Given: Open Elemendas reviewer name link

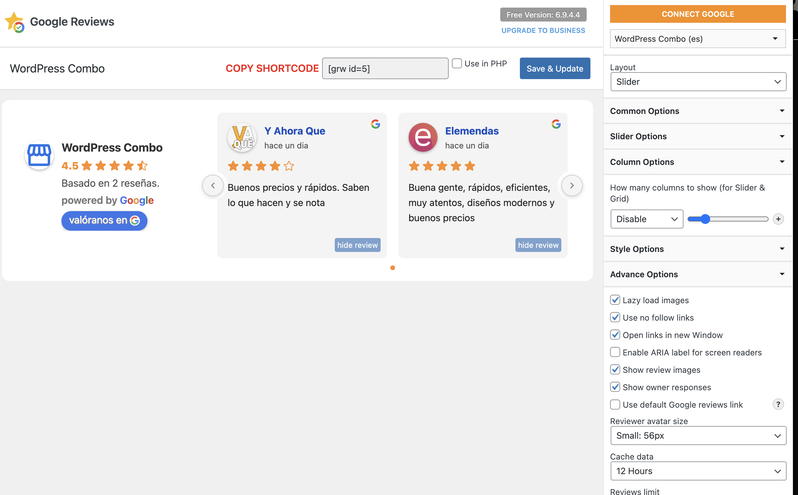Looking at the screenshot, I should 472,131.
